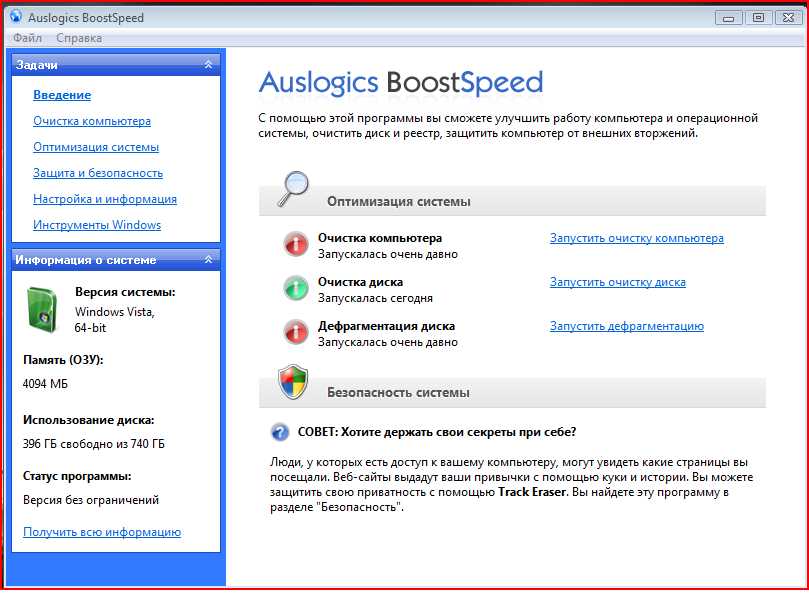Open Инструменты Windows section
The width and height of the screenshot is (809, 600).
[97, 225]
